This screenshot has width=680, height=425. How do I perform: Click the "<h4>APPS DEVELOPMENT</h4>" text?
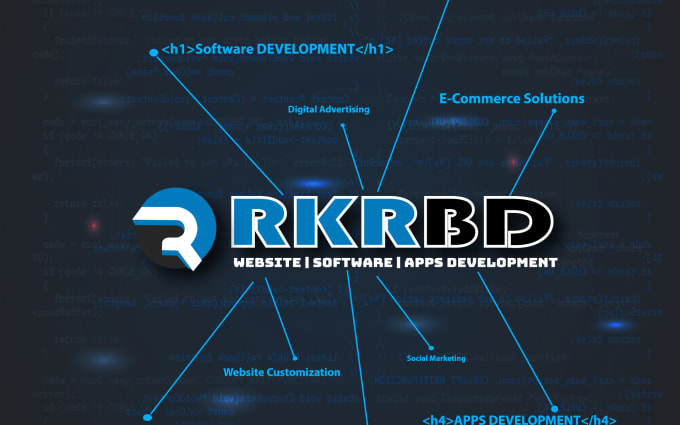coord(519,419)
